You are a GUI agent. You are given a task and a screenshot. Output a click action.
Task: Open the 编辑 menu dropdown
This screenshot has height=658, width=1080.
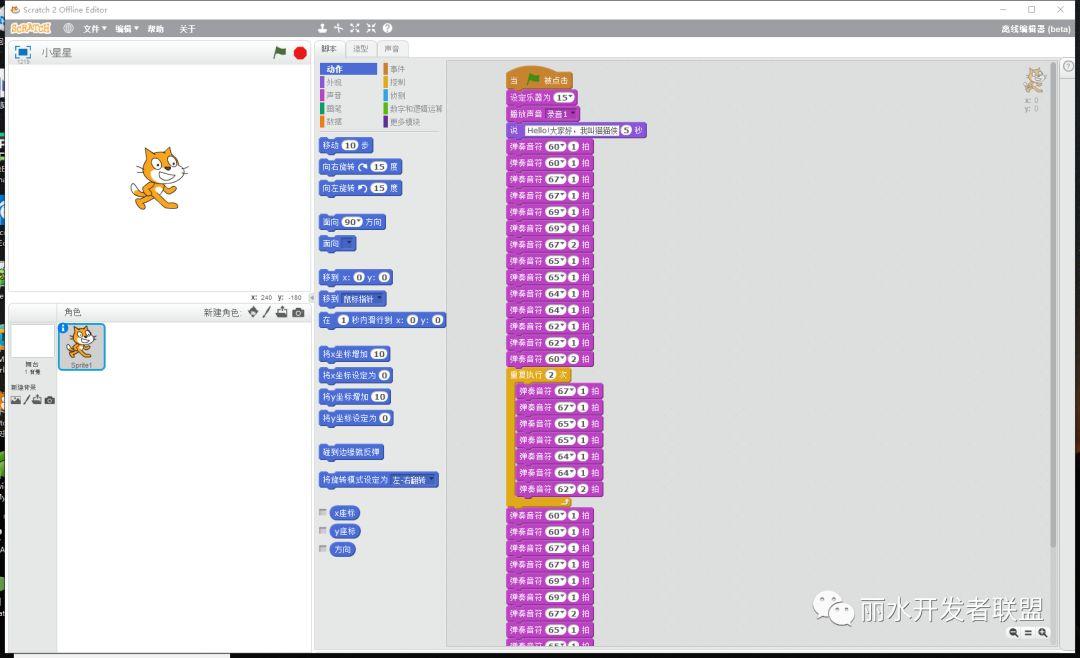pyautogui.click(x=127, y=29)
